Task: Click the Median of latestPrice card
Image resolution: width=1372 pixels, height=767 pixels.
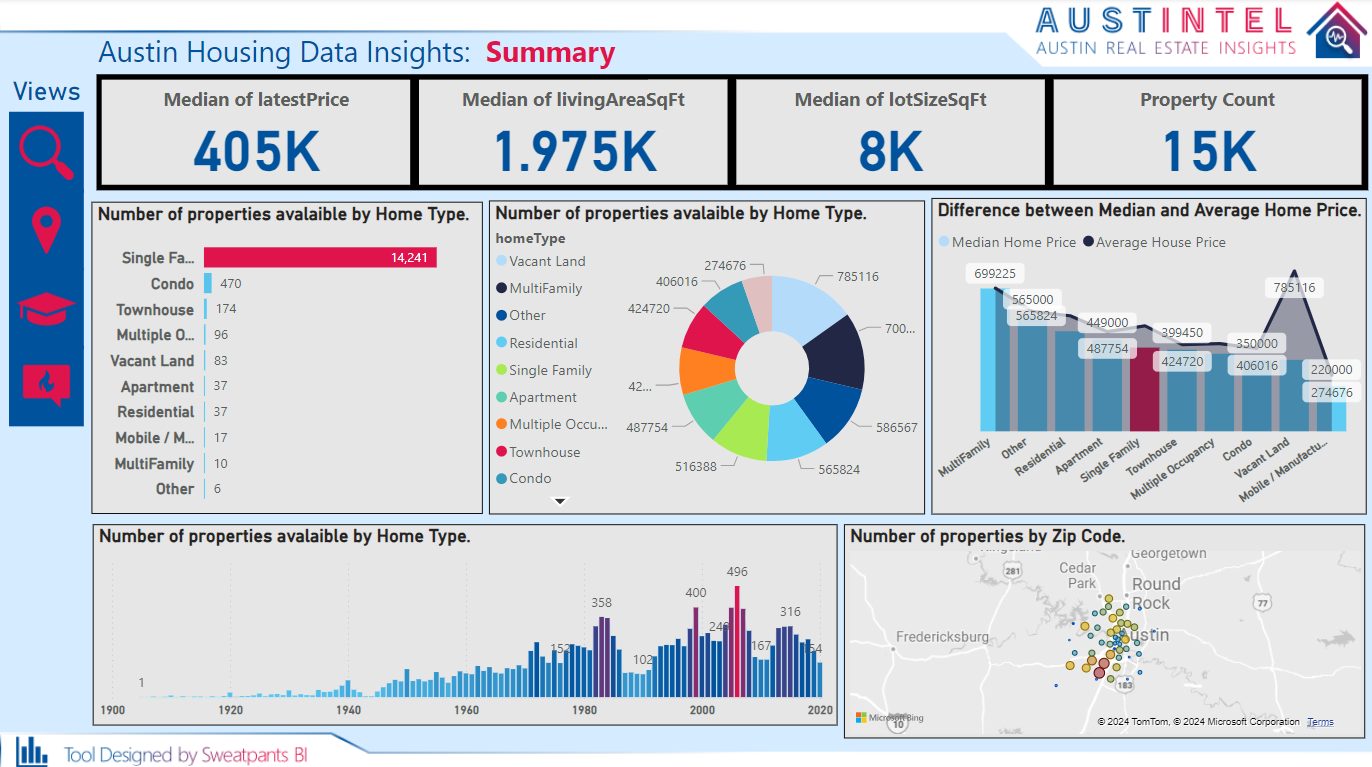Action: tap(256, 133)
